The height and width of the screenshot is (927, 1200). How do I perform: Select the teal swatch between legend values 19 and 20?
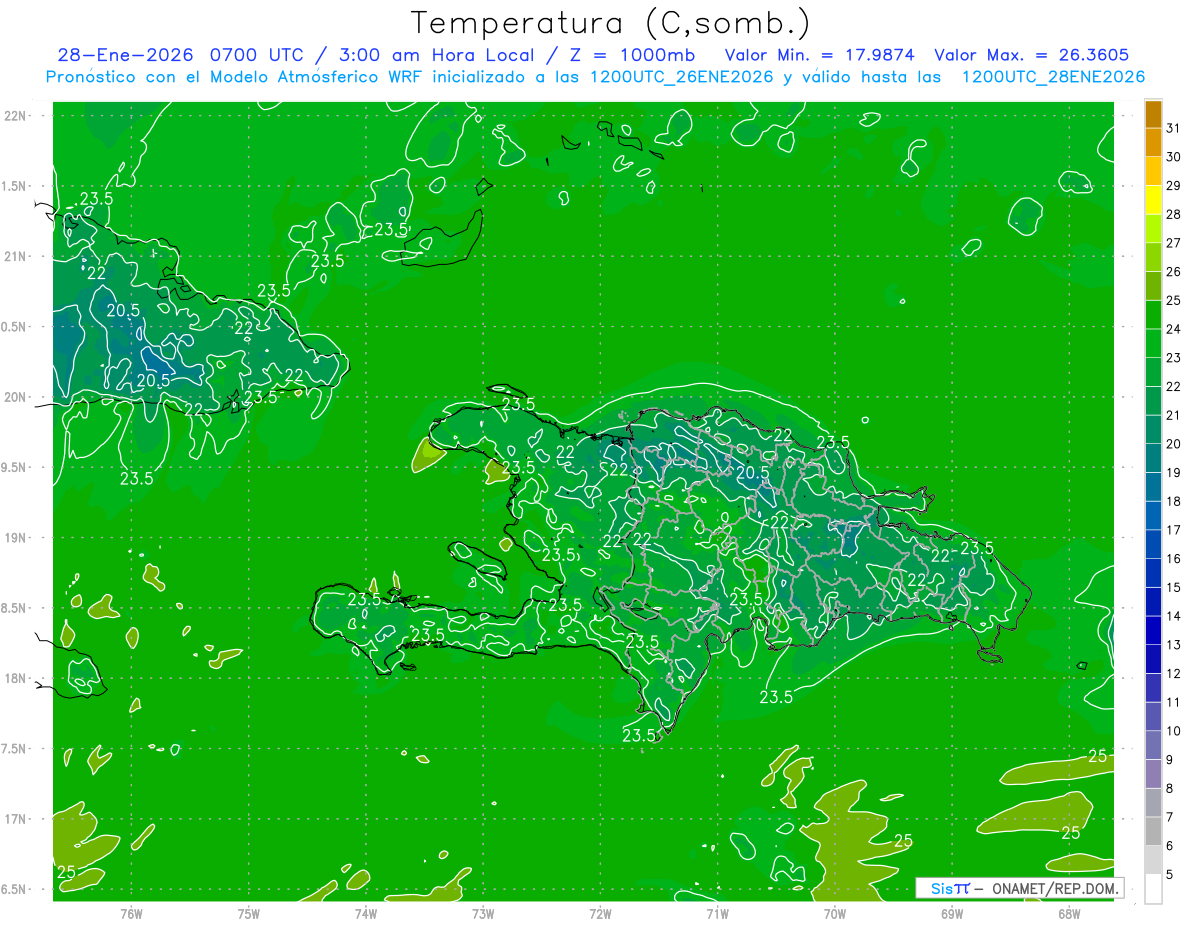click(x=1153, y=458)
